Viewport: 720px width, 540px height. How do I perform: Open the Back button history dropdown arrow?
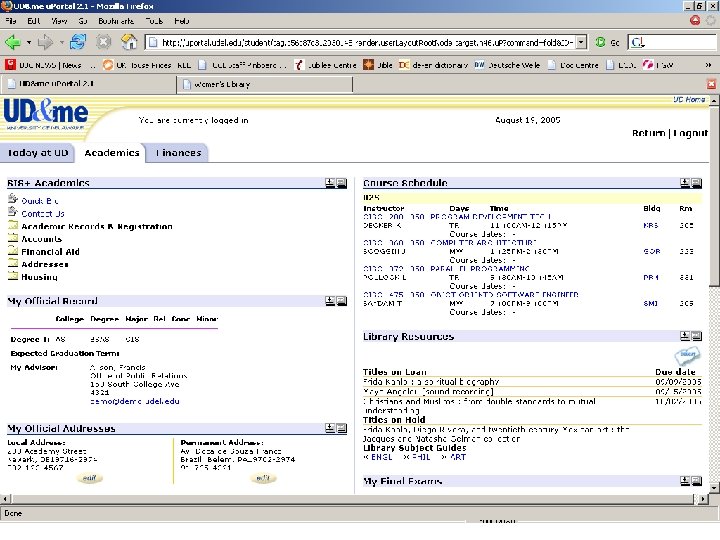[x=28, y=42]
